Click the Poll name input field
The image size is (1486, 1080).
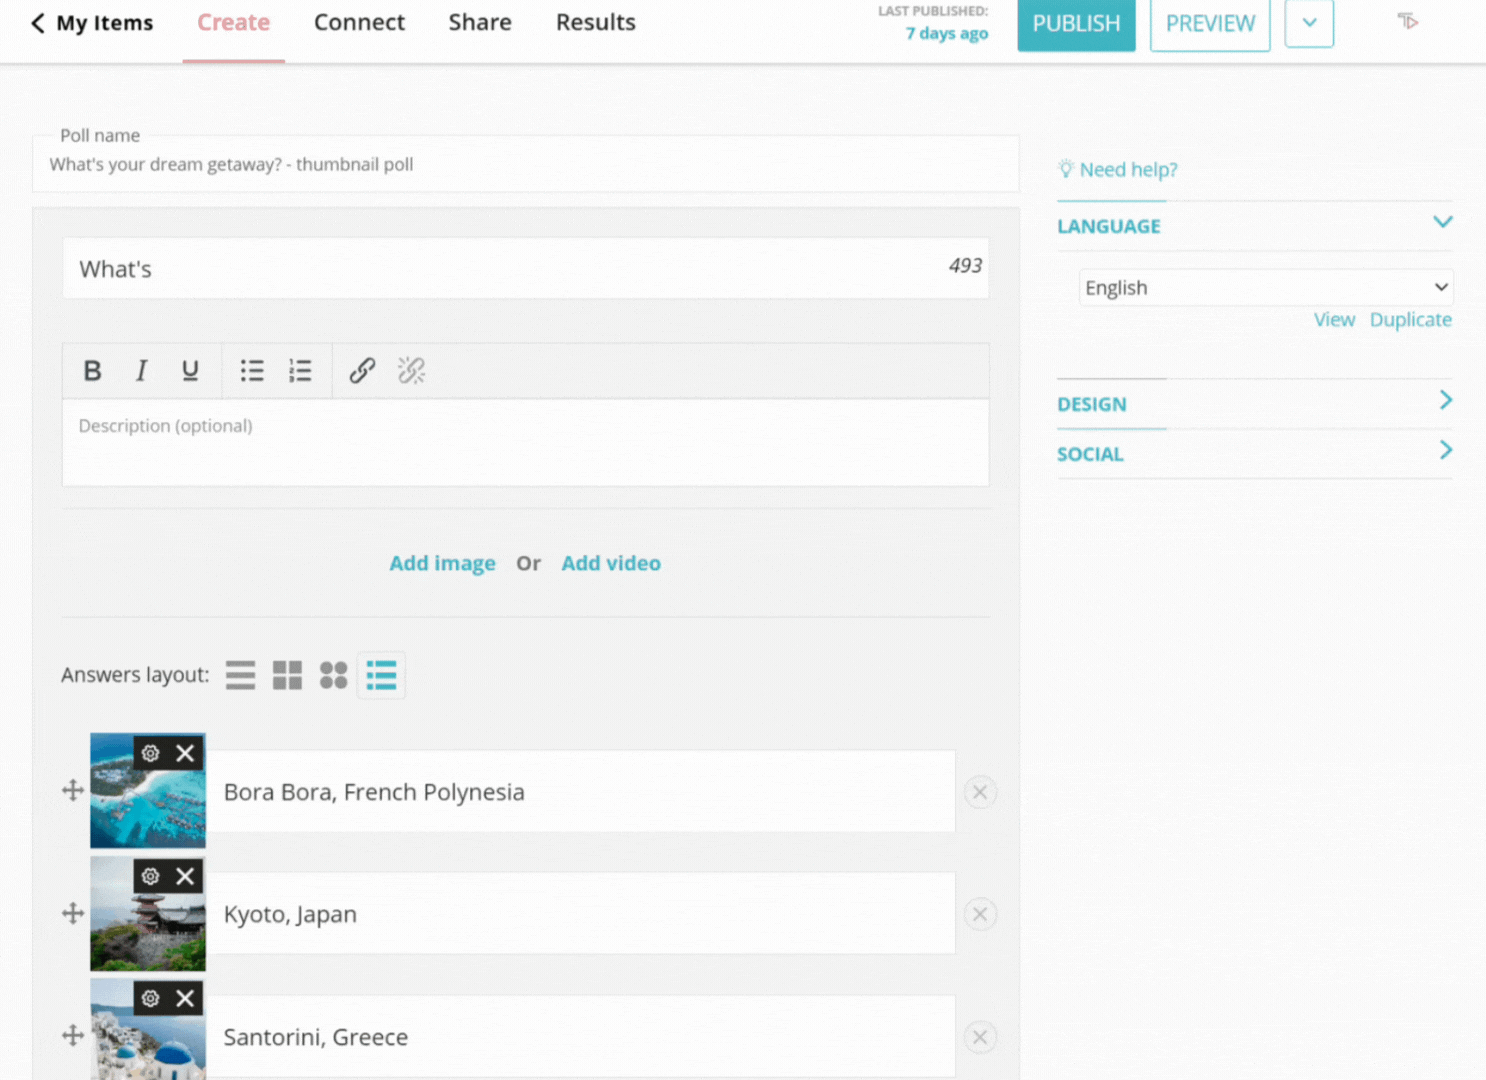click(x=525, y=164)
